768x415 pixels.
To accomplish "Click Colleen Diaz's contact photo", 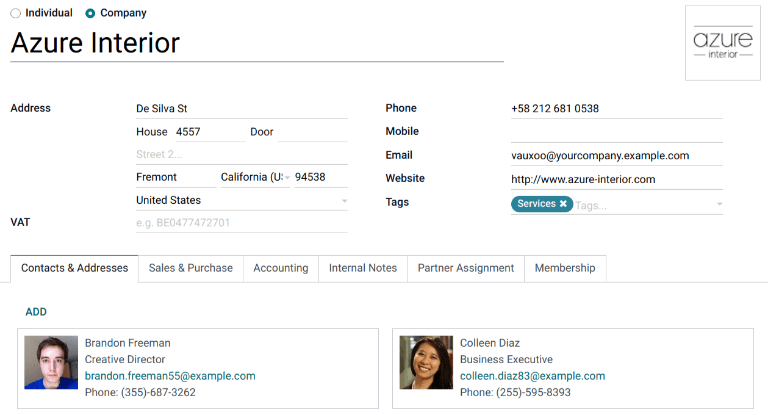I will [426, 362].
